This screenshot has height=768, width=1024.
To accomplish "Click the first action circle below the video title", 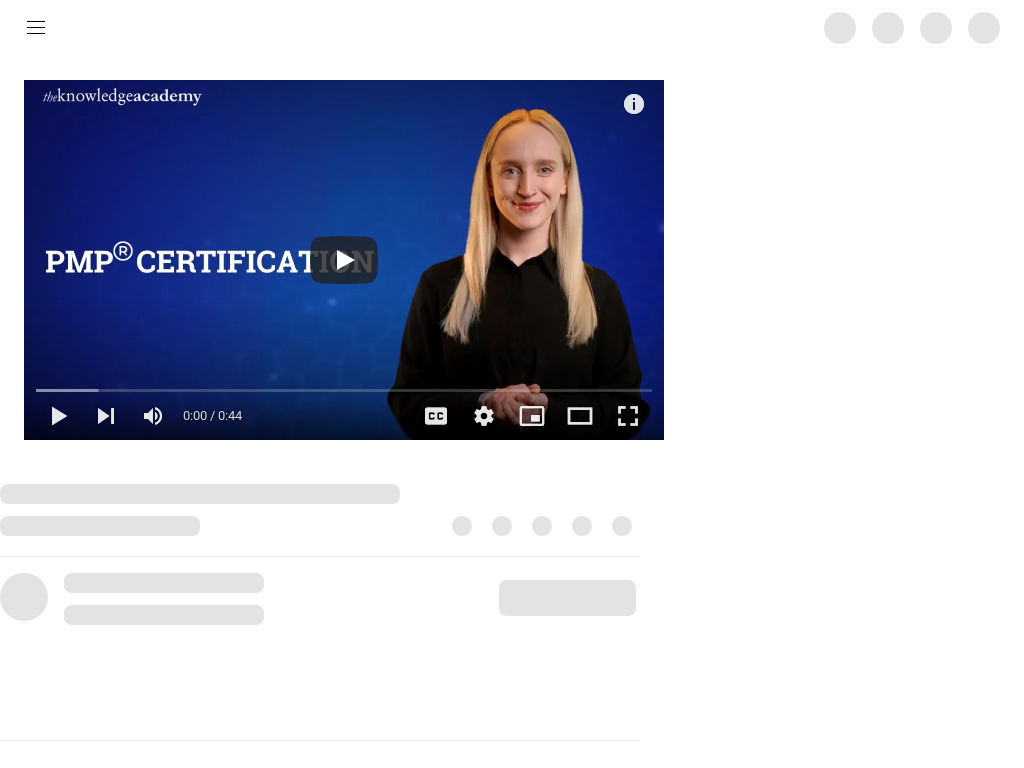I will tap(462, 525).
